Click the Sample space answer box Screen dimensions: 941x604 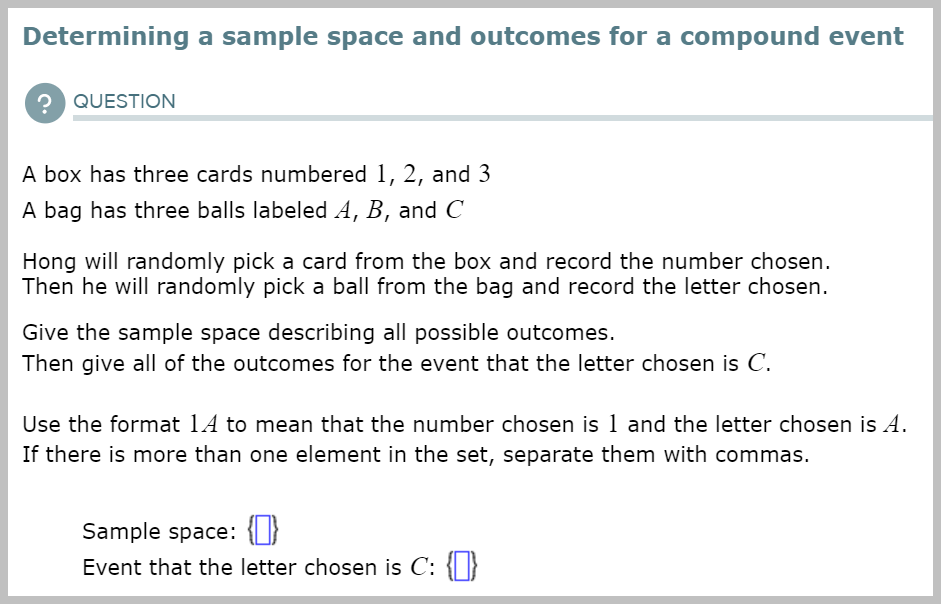click(263, 530)
